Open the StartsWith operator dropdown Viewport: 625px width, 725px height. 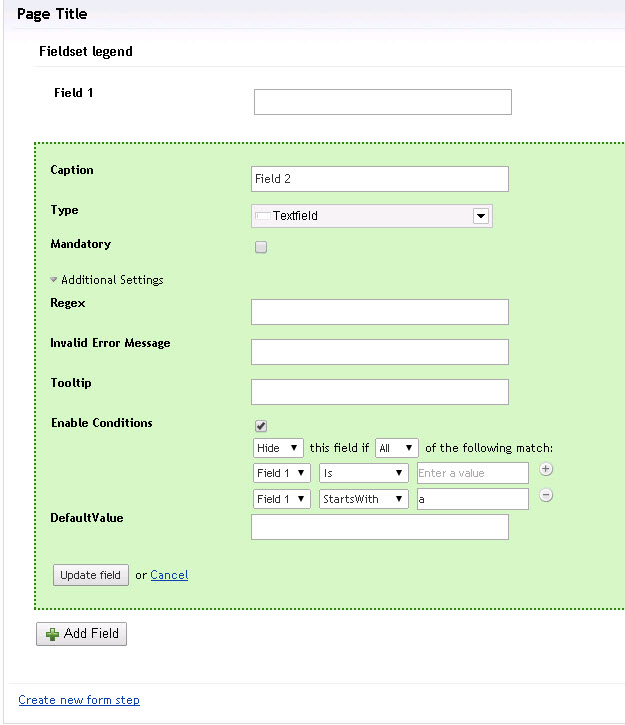point(364,499)
